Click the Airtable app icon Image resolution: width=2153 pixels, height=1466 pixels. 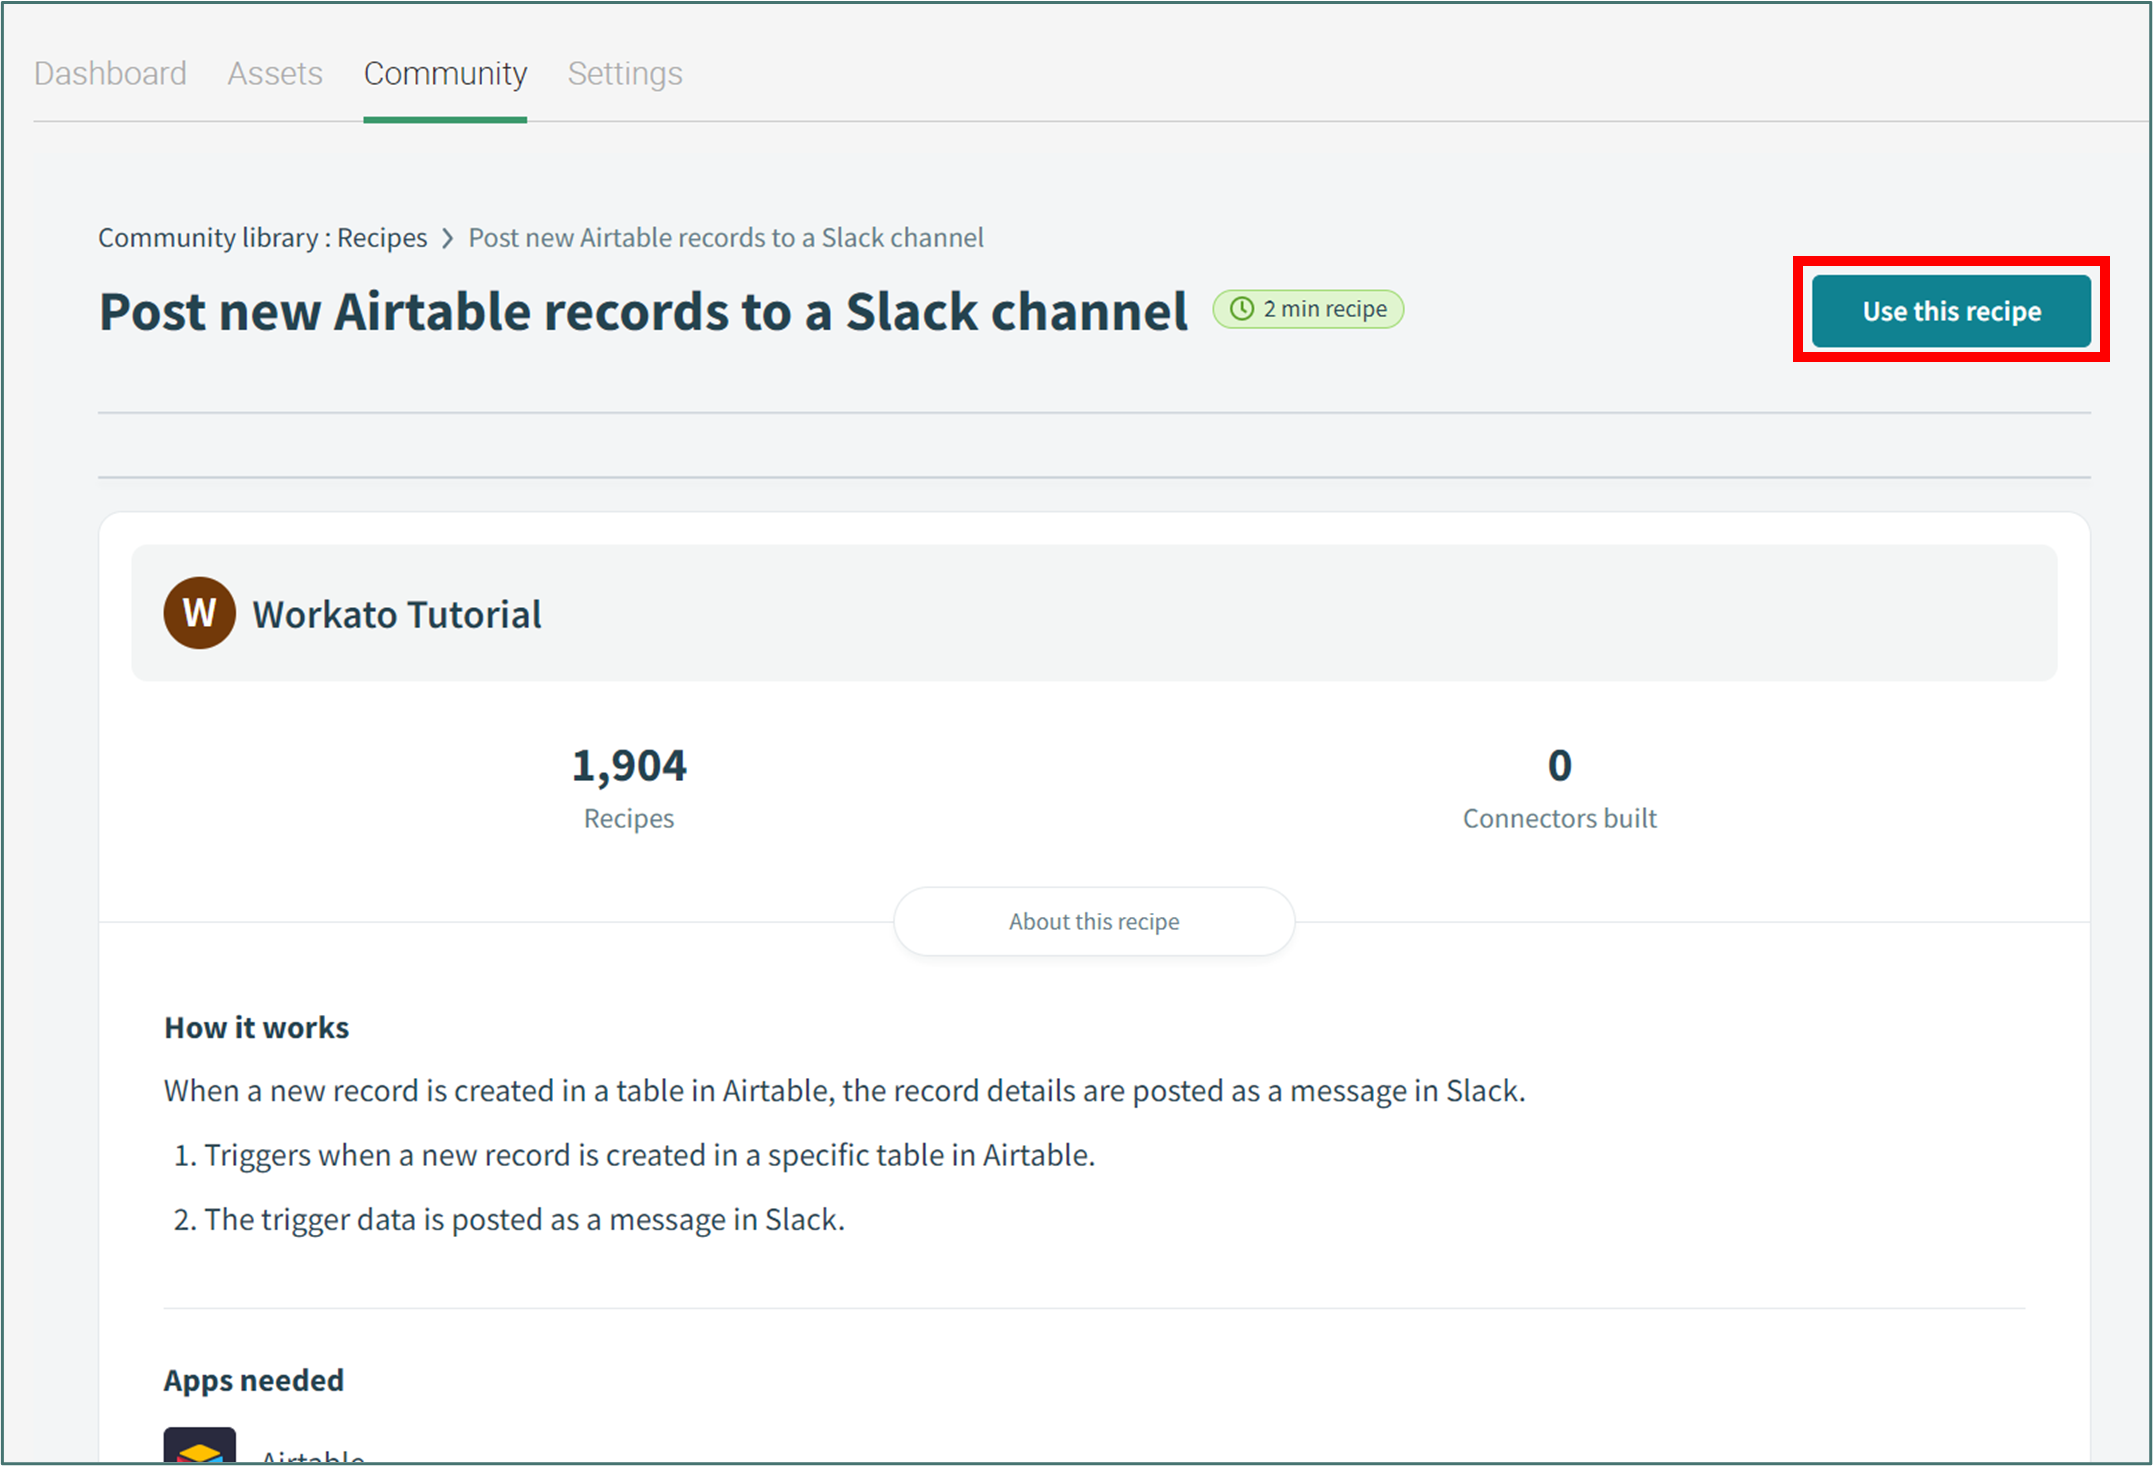199,1447
